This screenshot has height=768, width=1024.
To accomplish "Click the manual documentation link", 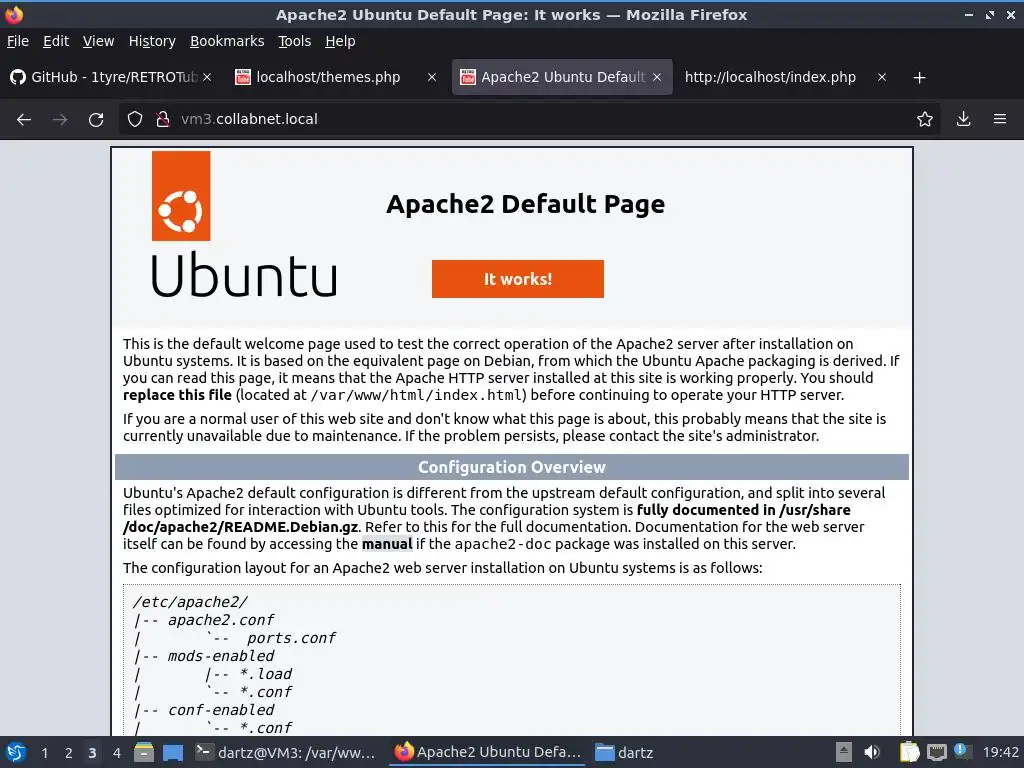I will [387, 544].
